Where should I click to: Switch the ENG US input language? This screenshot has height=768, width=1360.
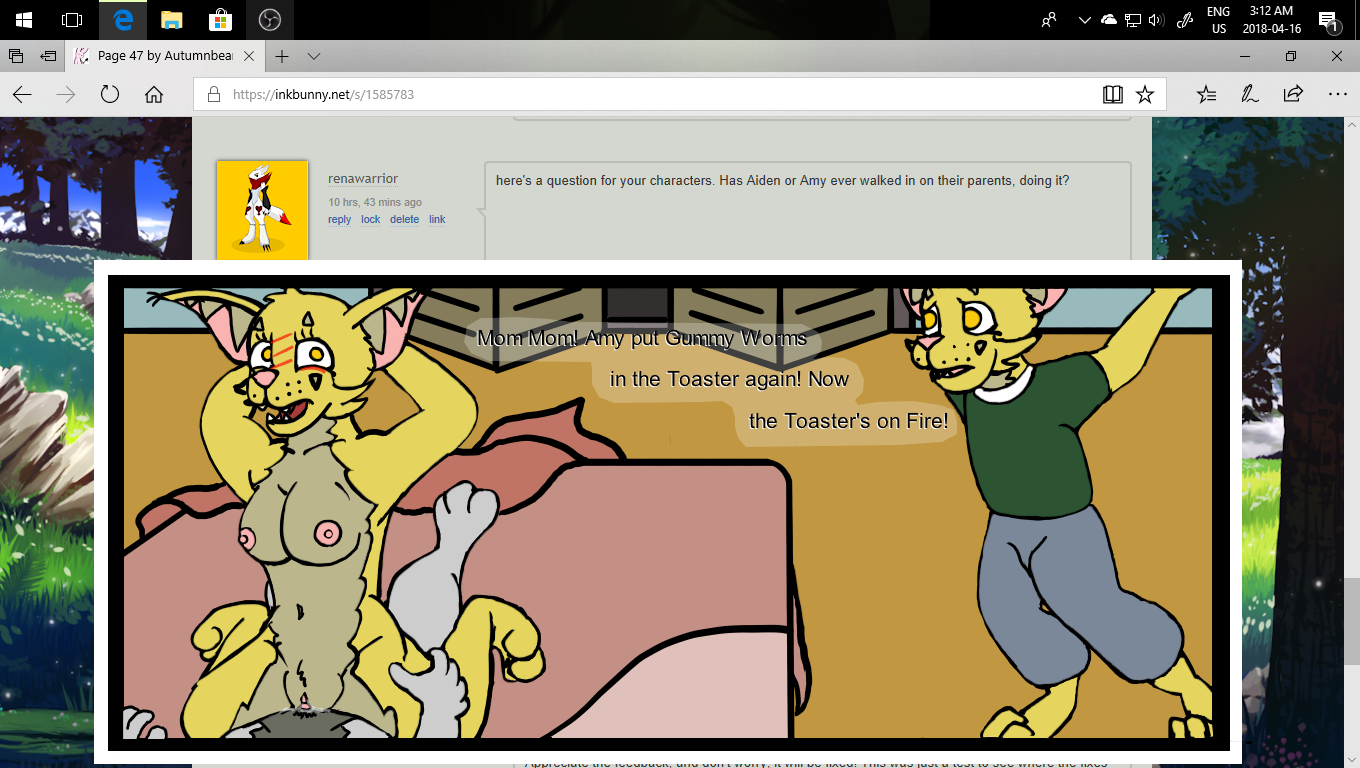pyautogui.click(x=1218, y=20)
